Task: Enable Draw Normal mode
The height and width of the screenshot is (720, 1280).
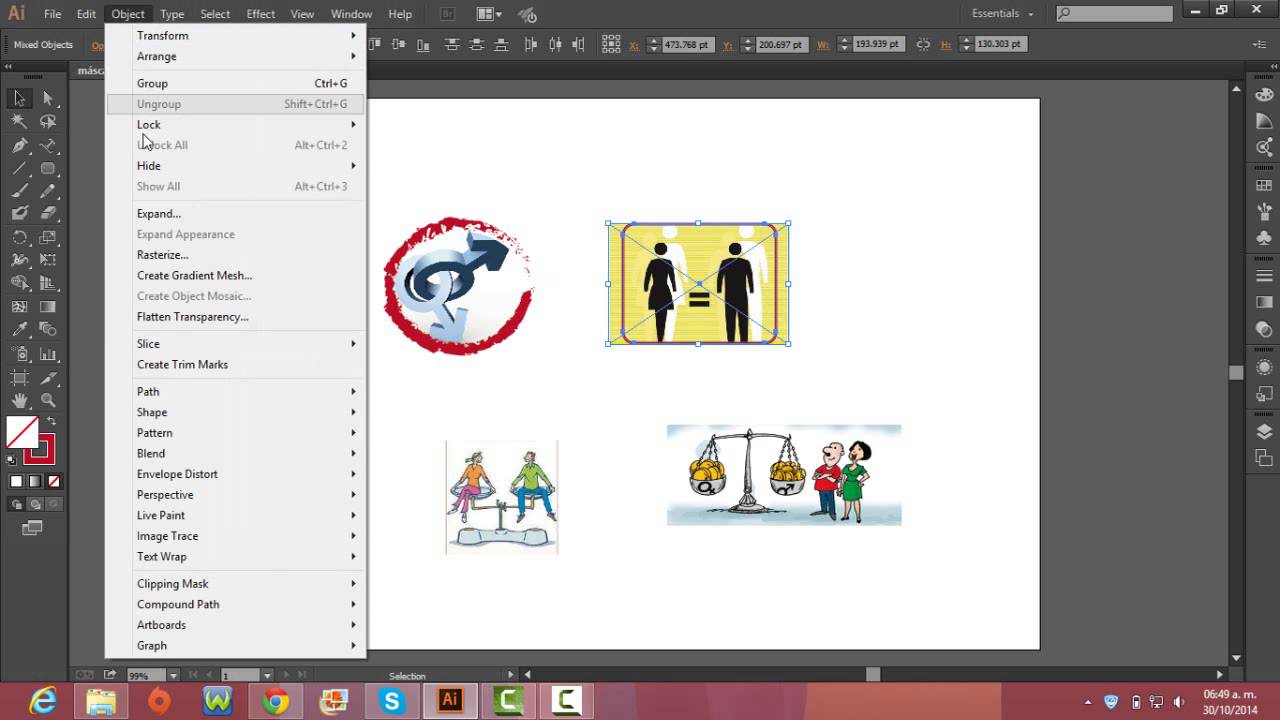Action: [x=16, y=504]
